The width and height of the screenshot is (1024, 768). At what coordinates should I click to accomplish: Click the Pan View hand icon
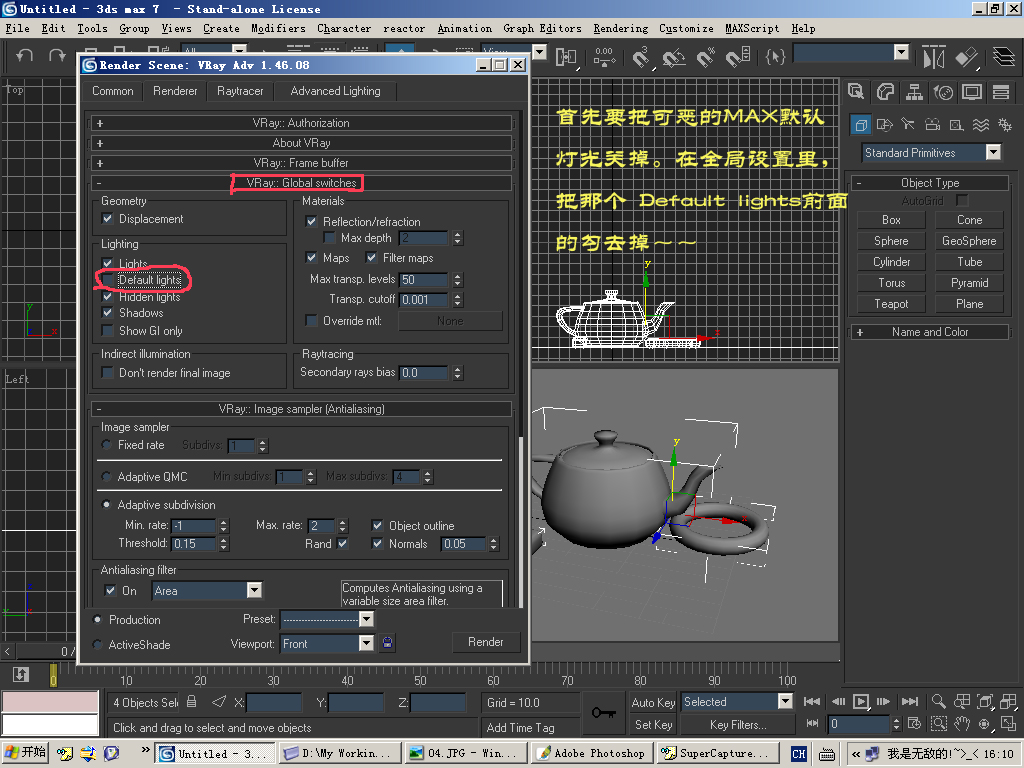[962, 724]
